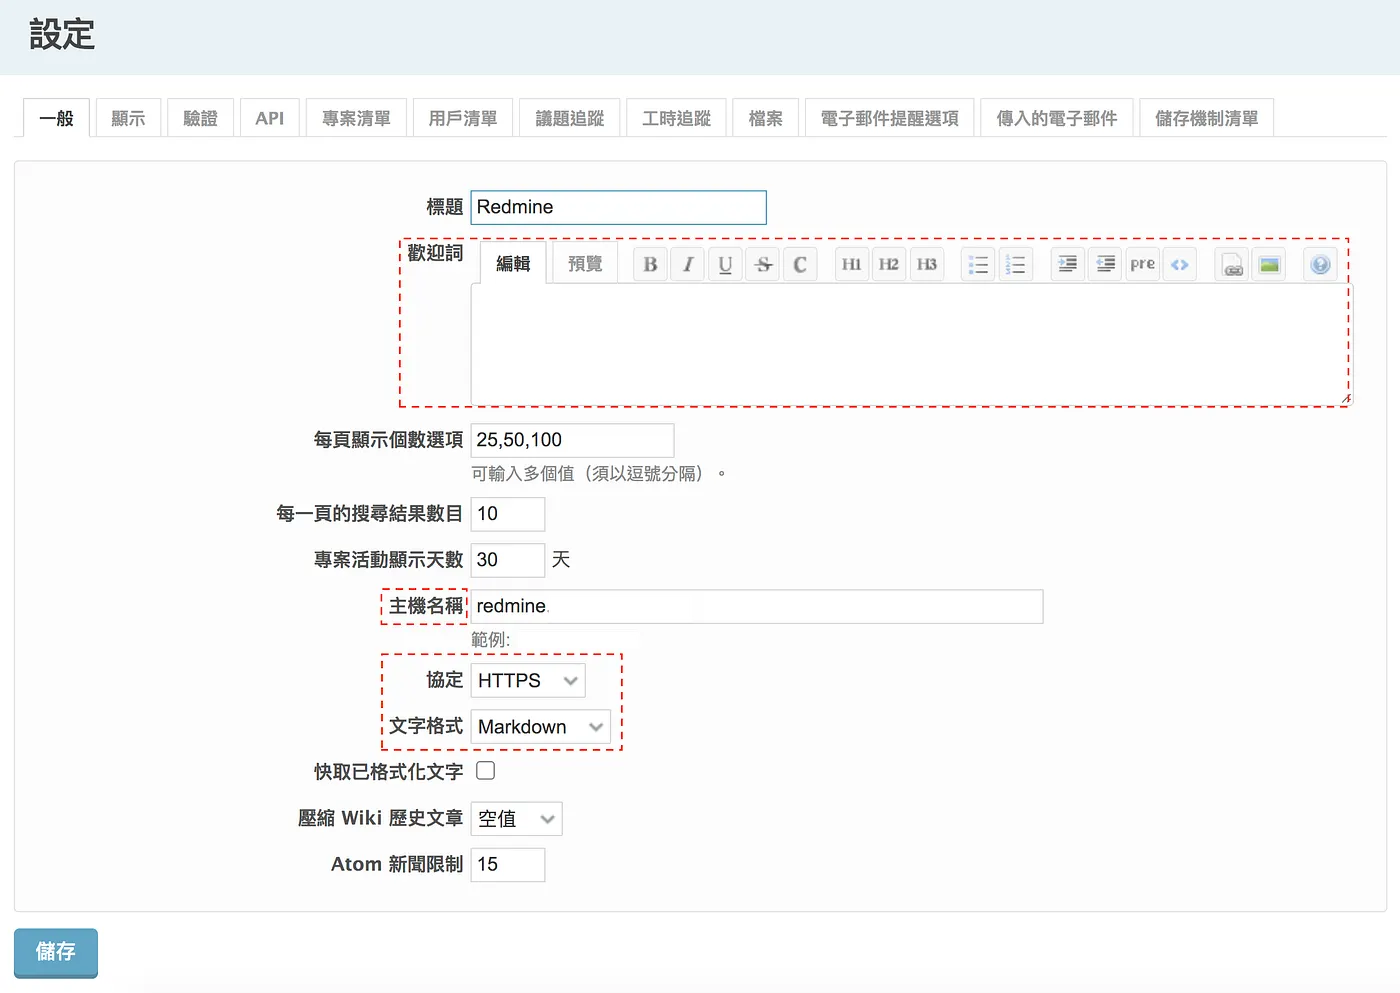This screenshot has height=993, width=1400.
Task: Insert an unordered bullet list
Action: [978, 264]
